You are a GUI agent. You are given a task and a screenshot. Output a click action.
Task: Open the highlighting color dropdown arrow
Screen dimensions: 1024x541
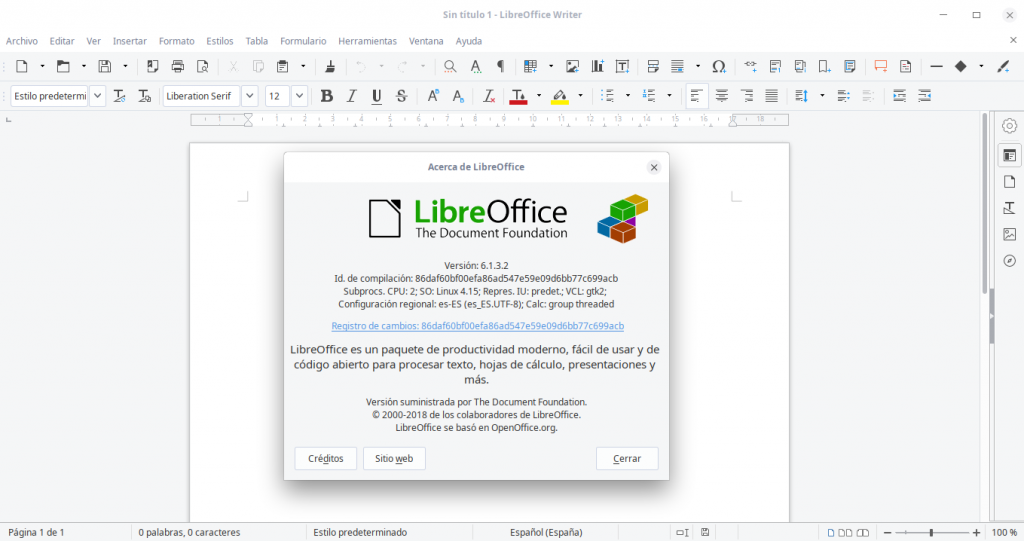pyautogui.click(x=580, y=96)
